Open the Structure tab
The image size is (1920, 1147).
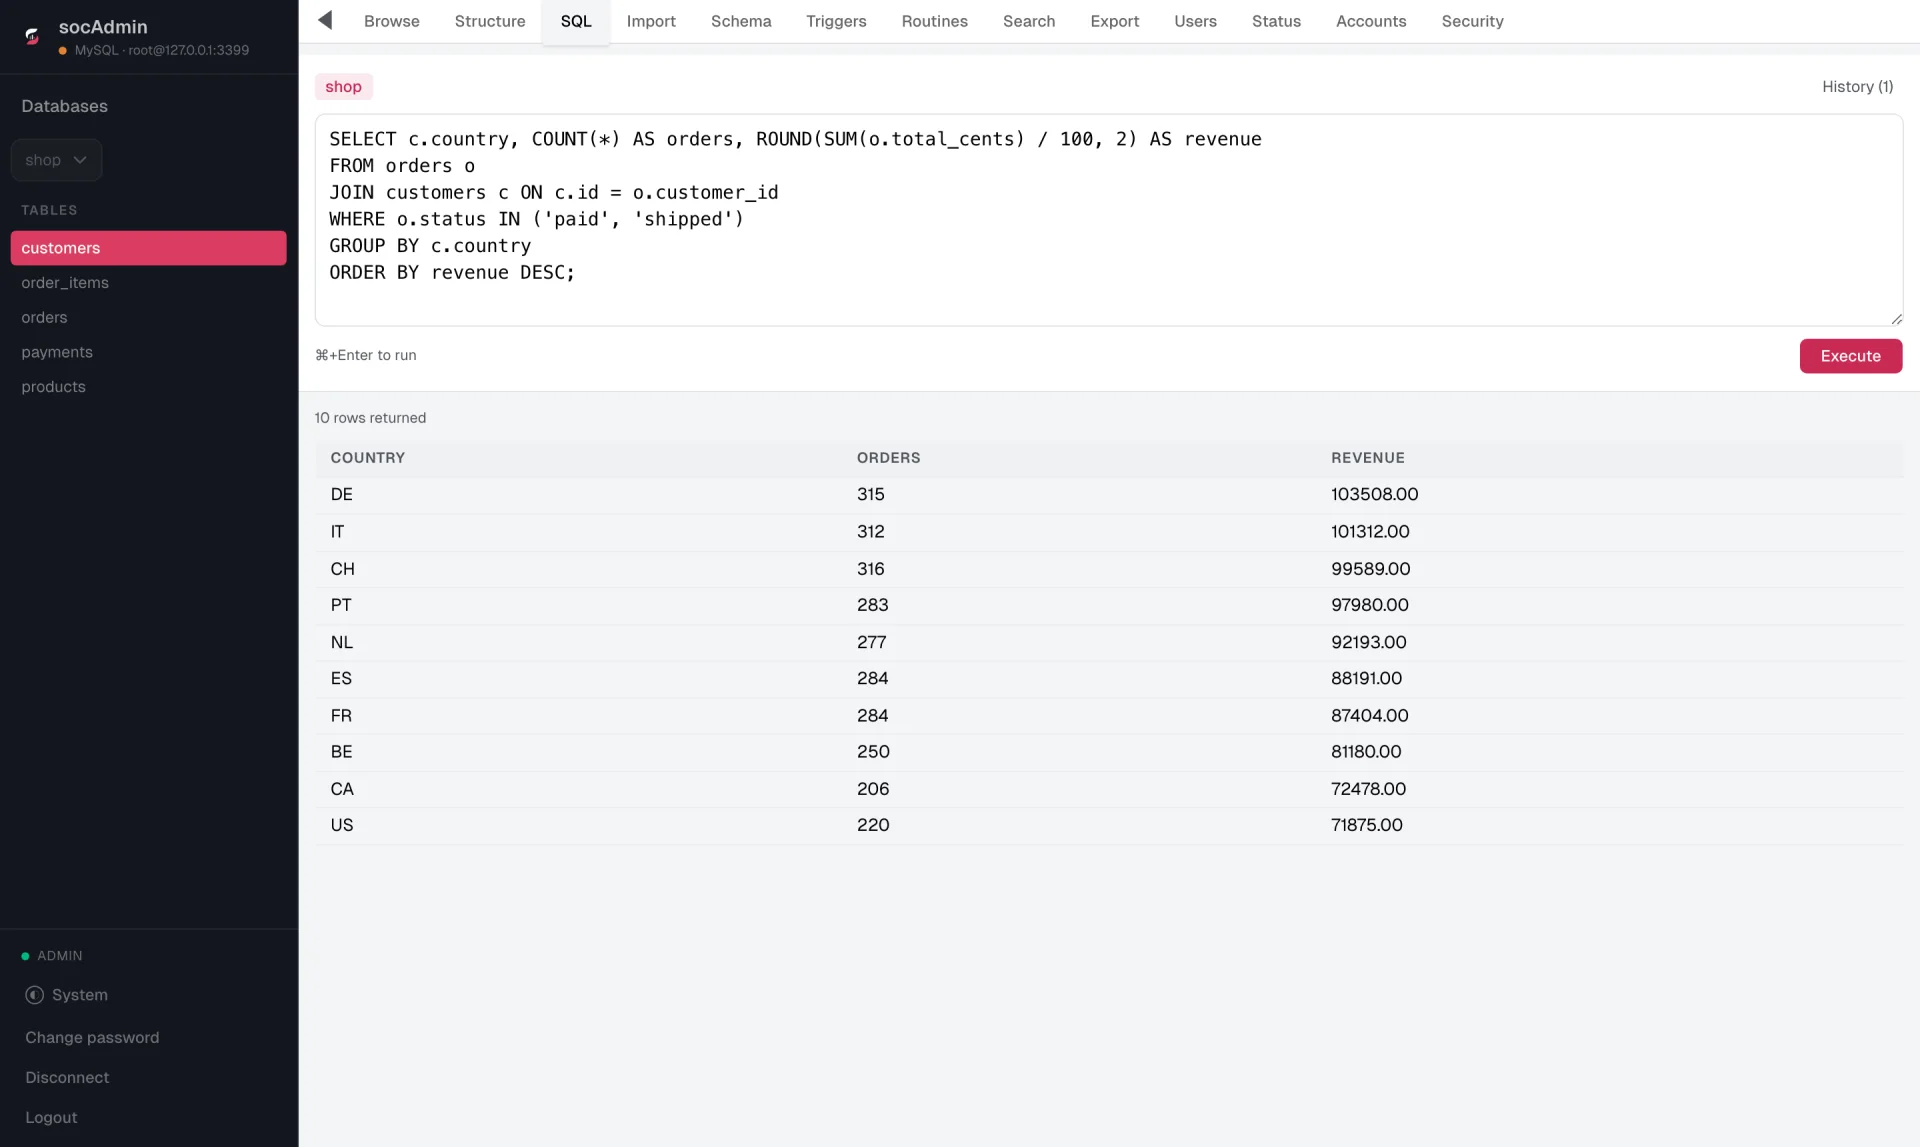[x=490, y=21]
